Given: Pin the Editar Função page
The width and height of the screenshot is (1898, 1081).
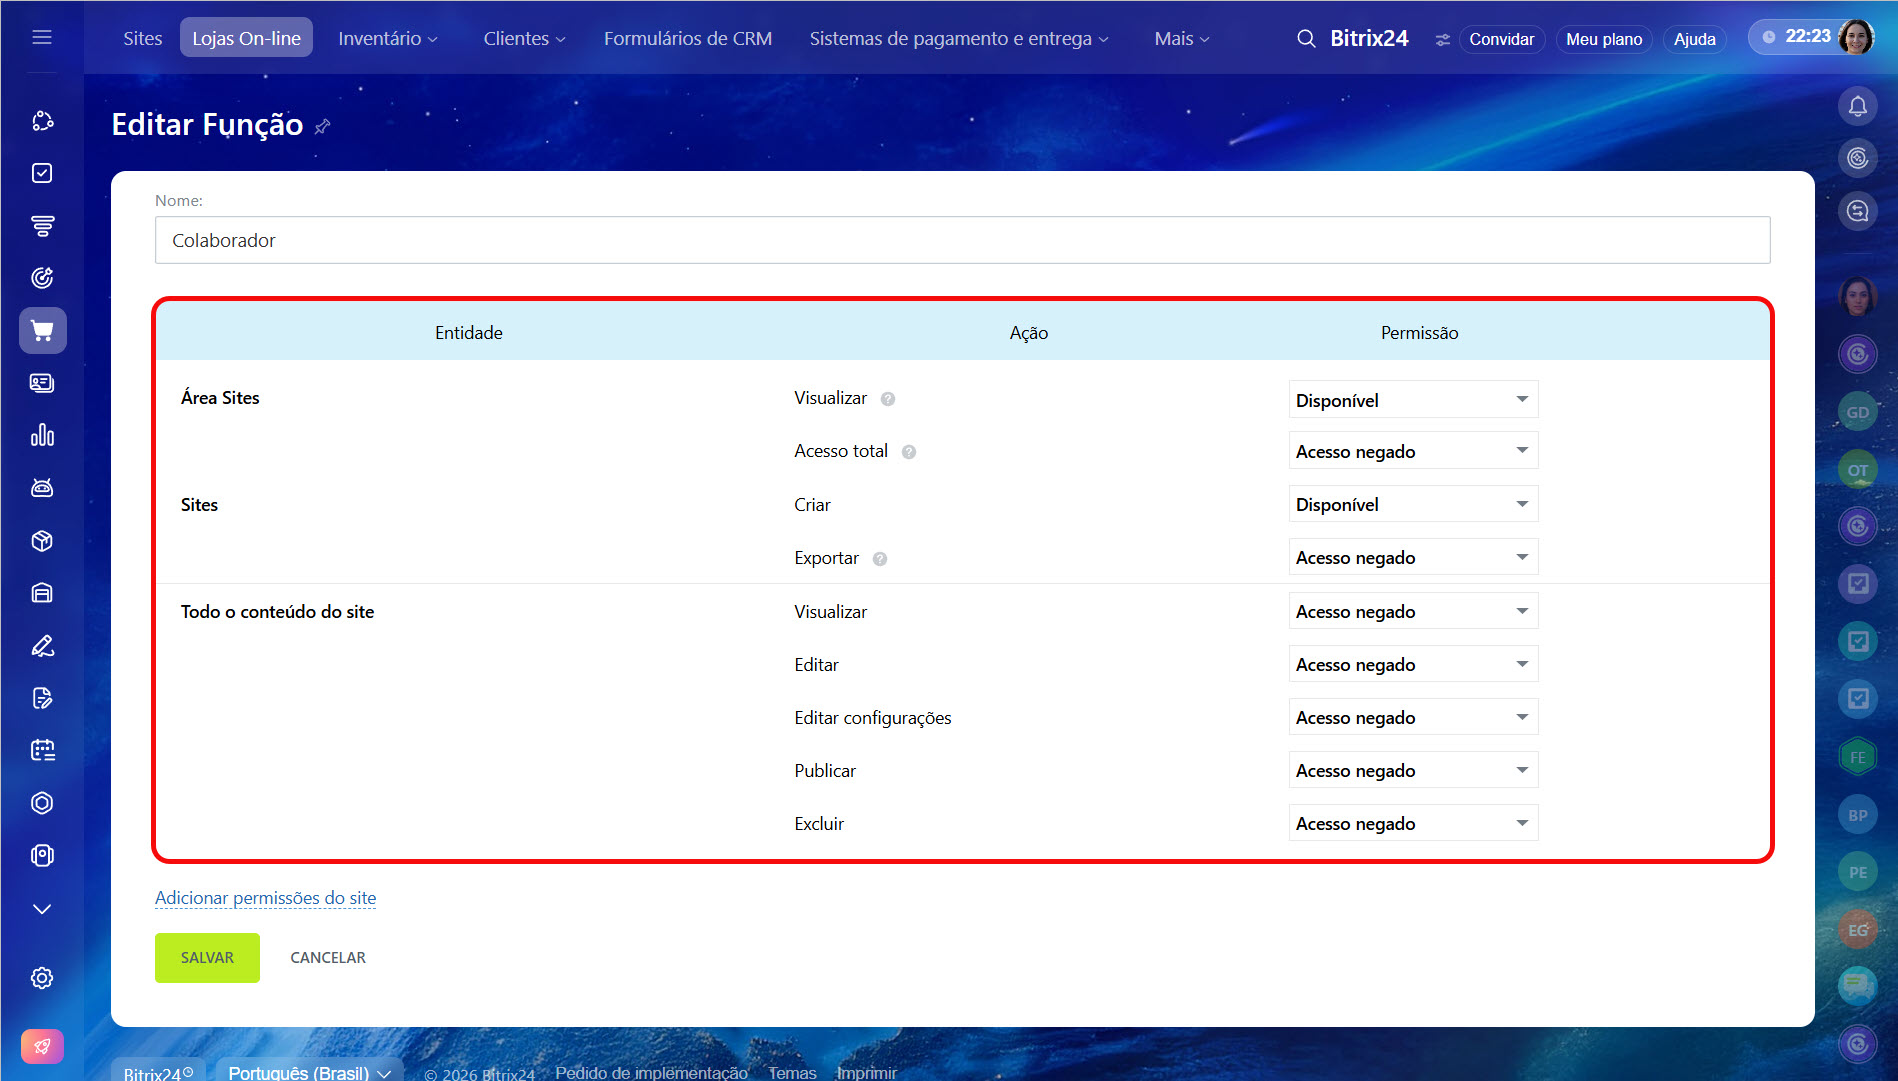Looking at the screenshot, I should tap(322, 127).
